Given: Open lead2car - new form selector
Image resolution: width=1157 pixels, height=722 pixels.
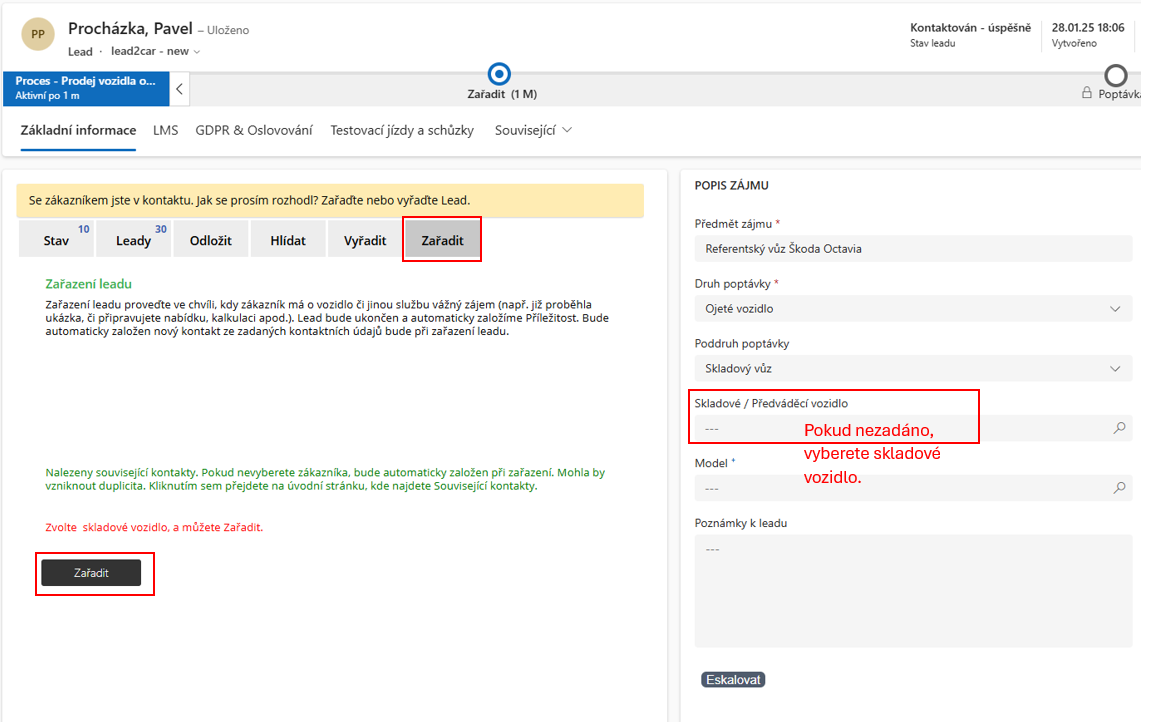Looking at the screenshot, I should pos(156,52).
